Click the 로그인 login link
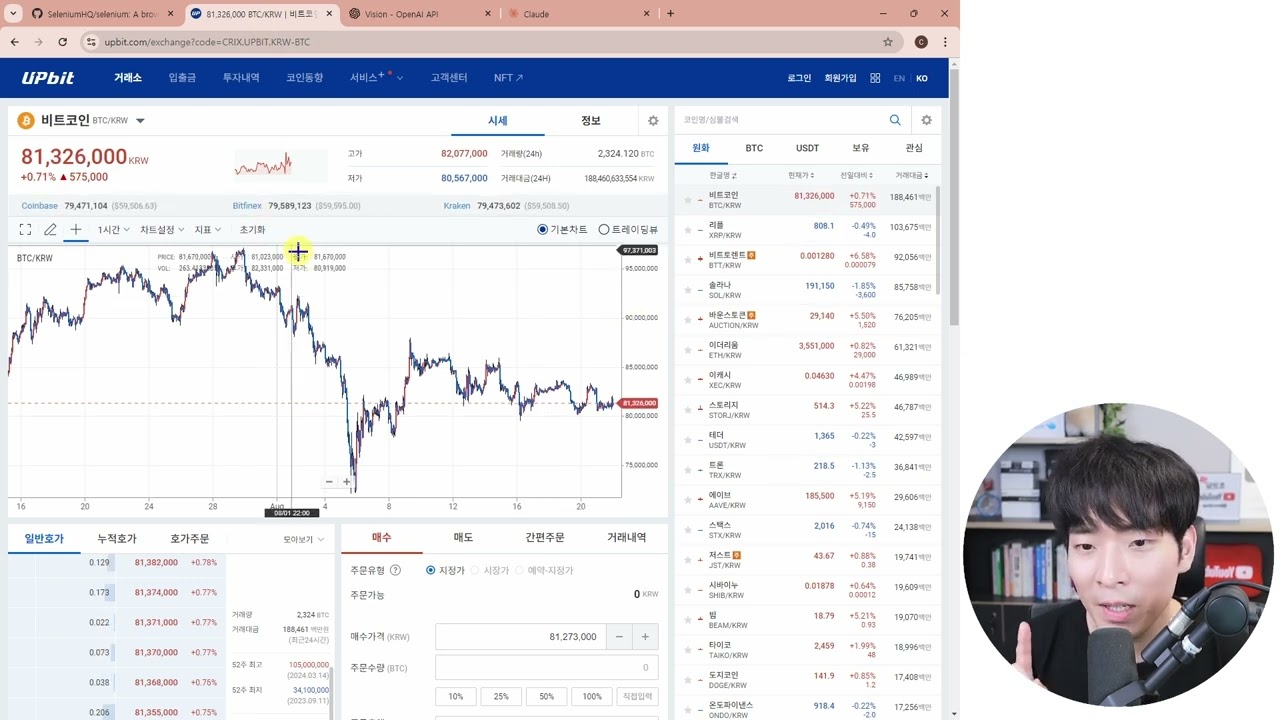This screenshot has width=1280, height=720. coord(799,78)
